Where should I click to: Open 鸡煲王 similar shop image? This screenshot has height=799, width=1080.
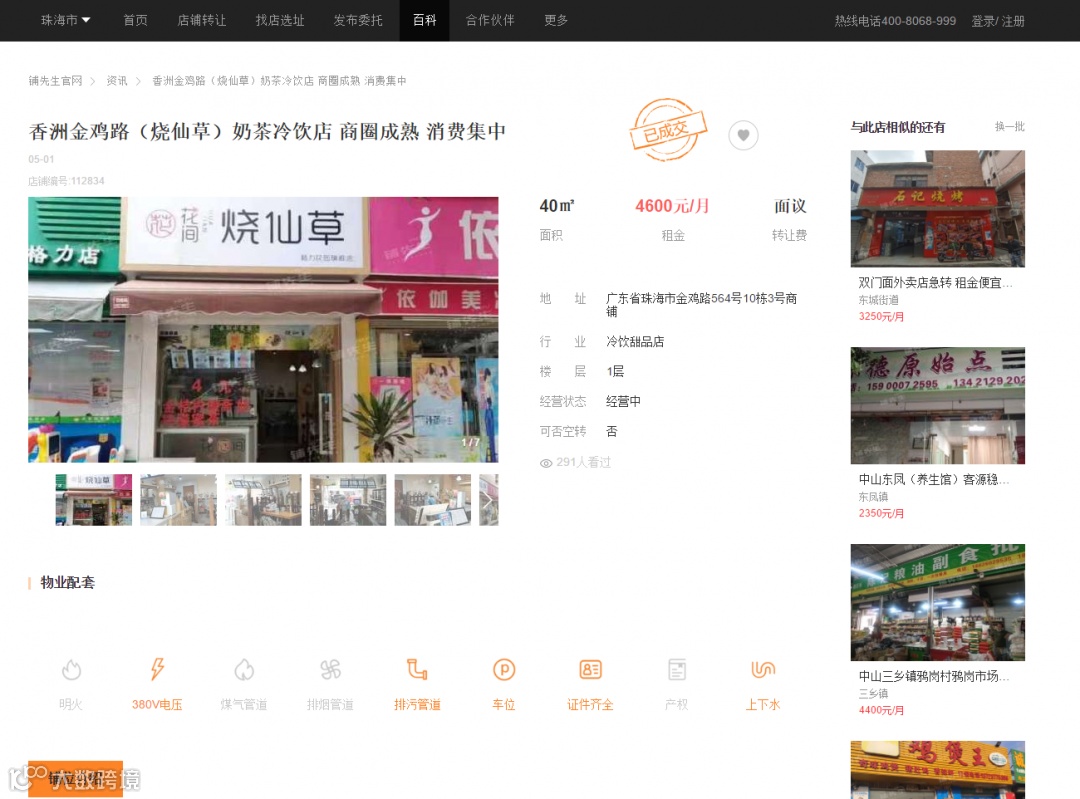coord(937,770)
